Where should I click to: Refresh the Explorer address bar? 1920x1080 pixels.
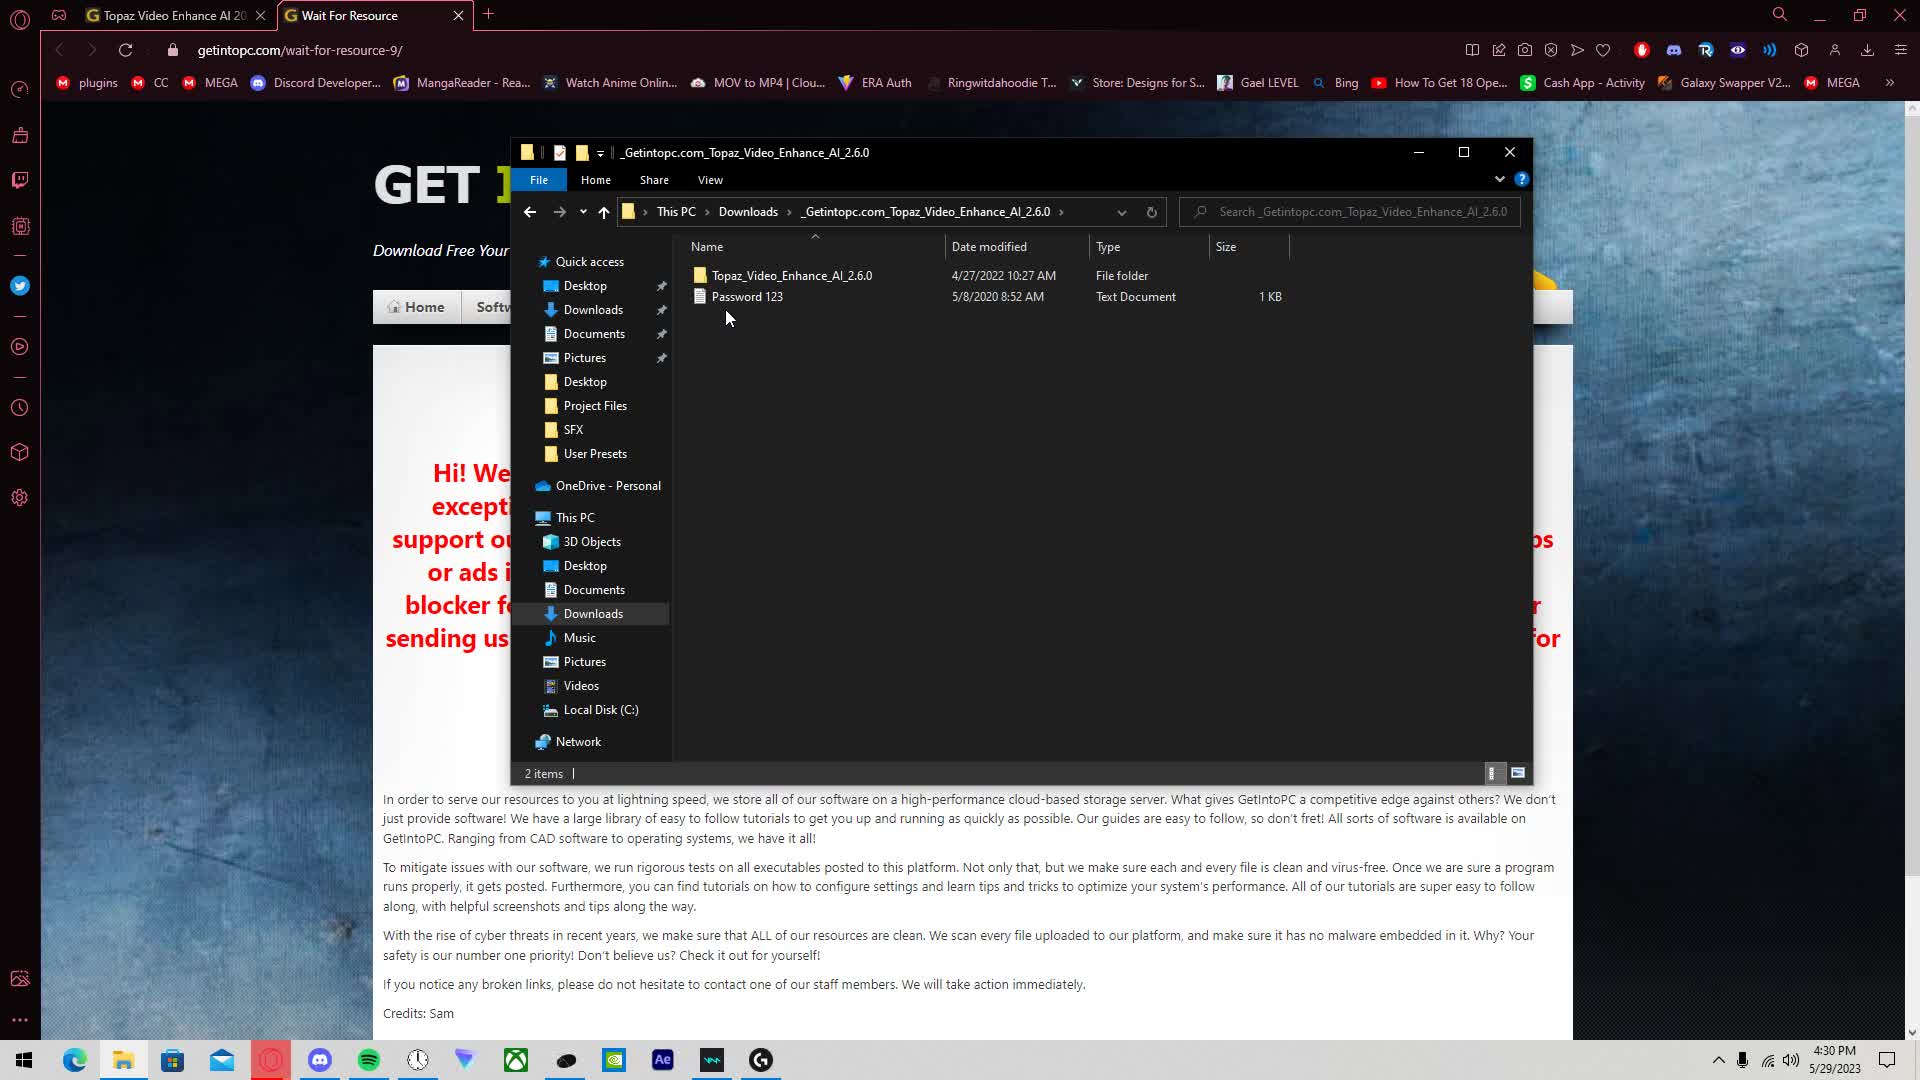tap(1151, 212)
